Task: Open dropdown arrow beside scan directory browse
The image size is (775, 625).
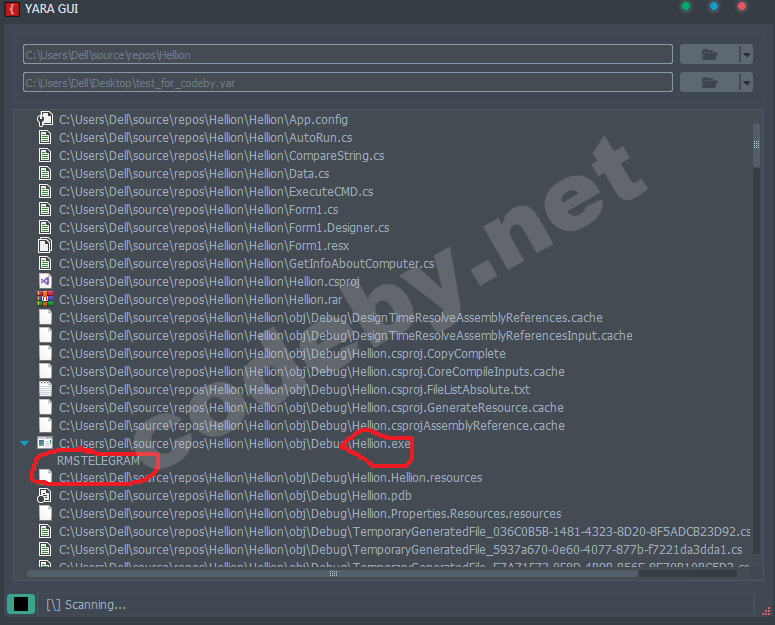Action: click(x=746, y=54)
